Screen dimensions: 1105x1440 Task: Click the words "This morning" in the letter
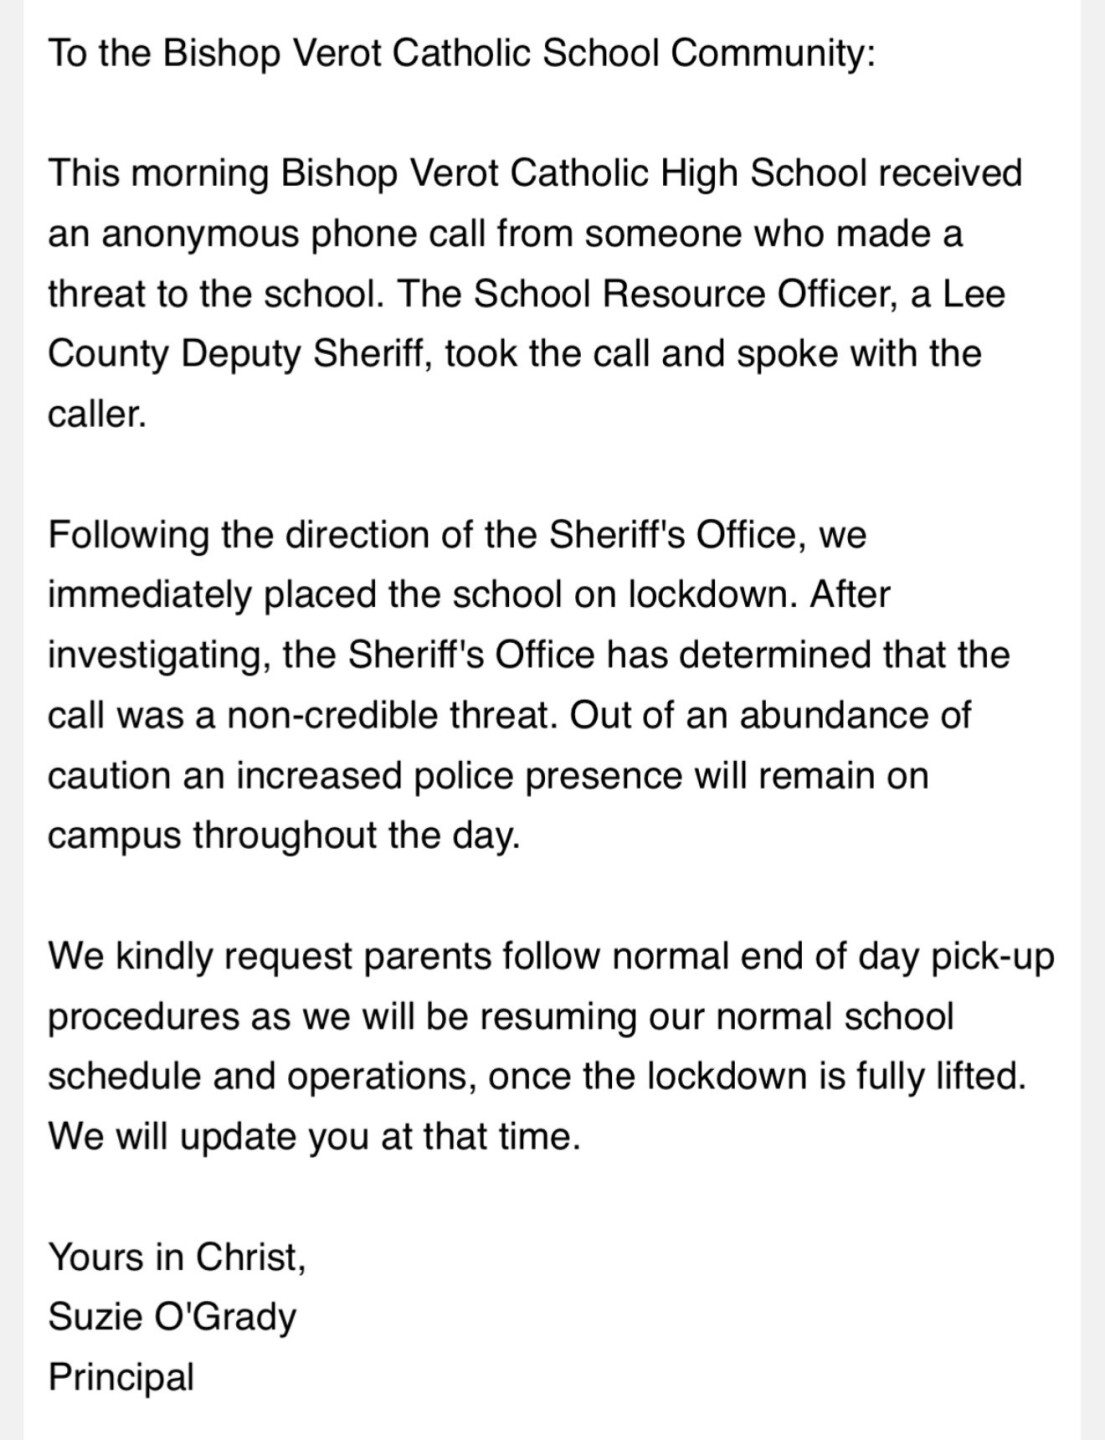pos(158,173)
